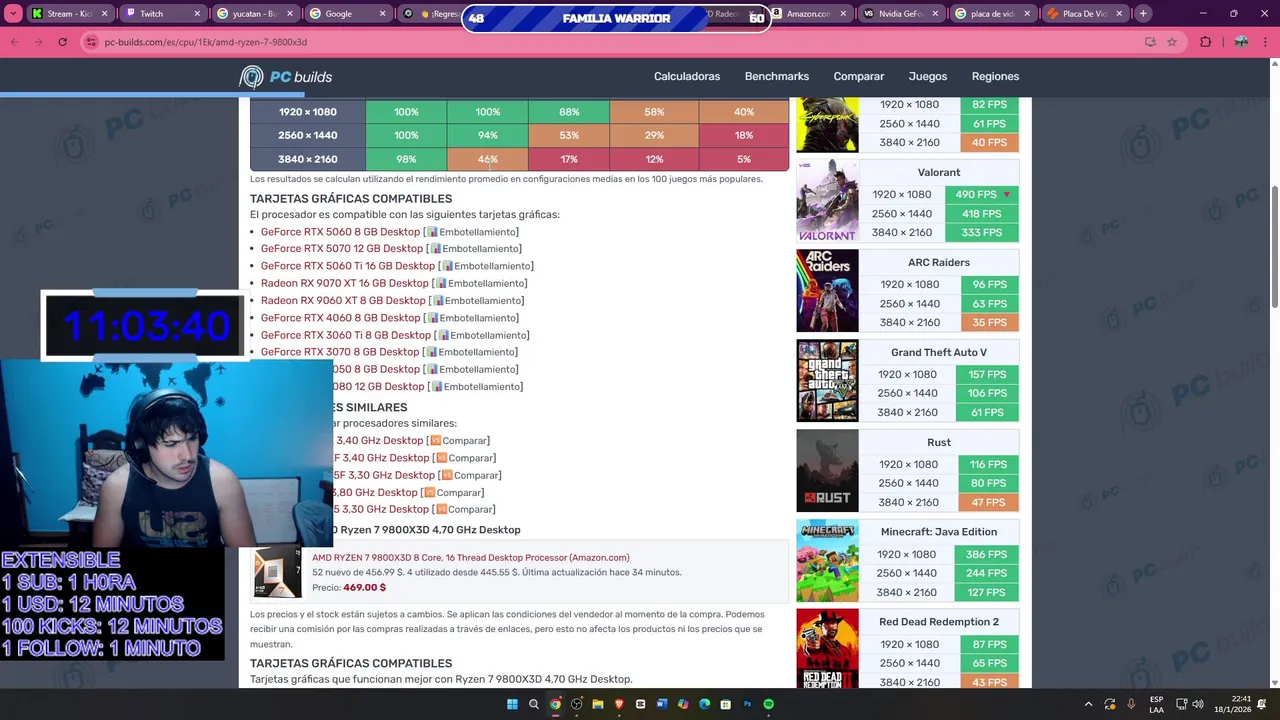Image resolution: width=1280 pixels, height=720 pixels.
Task: Open the AMD Ryzen 7 9800X3D Amazon link
Action: point(470,558)
